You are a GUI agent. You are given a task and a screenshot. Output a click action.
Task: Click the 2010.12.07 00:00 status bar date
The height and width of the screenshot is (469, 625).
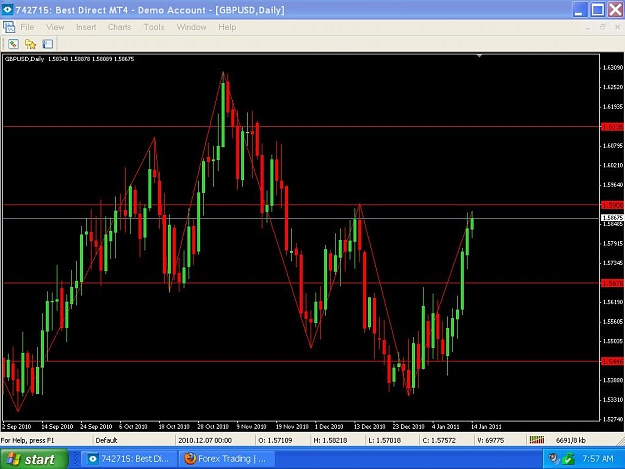point(205,440)
